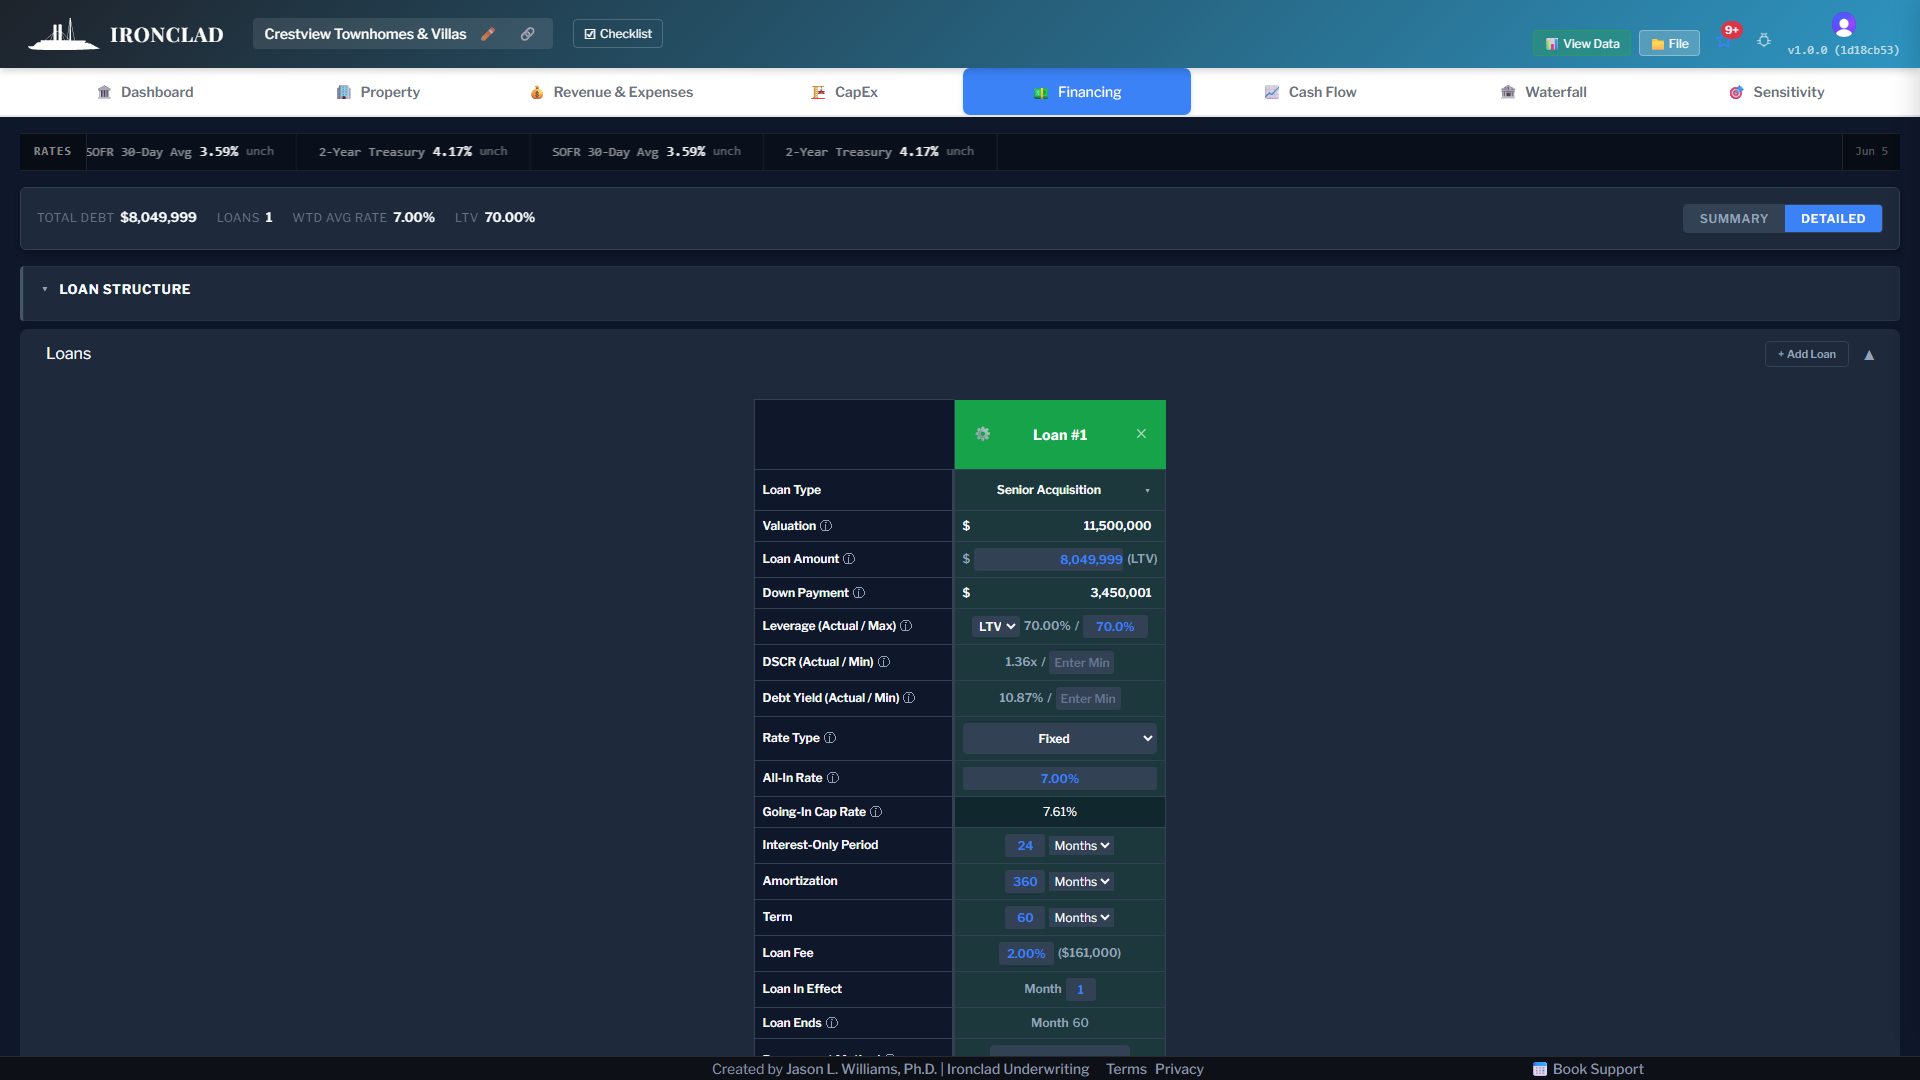This screenshot has height=1080, width=1920.
Task: Open Loan #1 settings gear
Action: pos(983,434)
